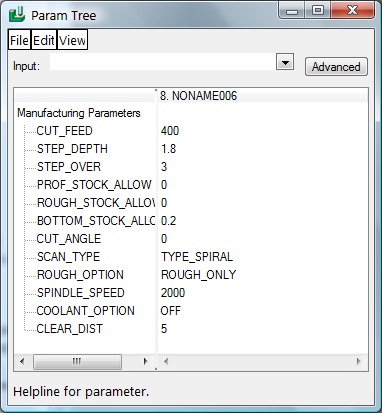This screenshot has width=382, height=413.
Task: Click the Advanced button
Action: coord(336,67)
